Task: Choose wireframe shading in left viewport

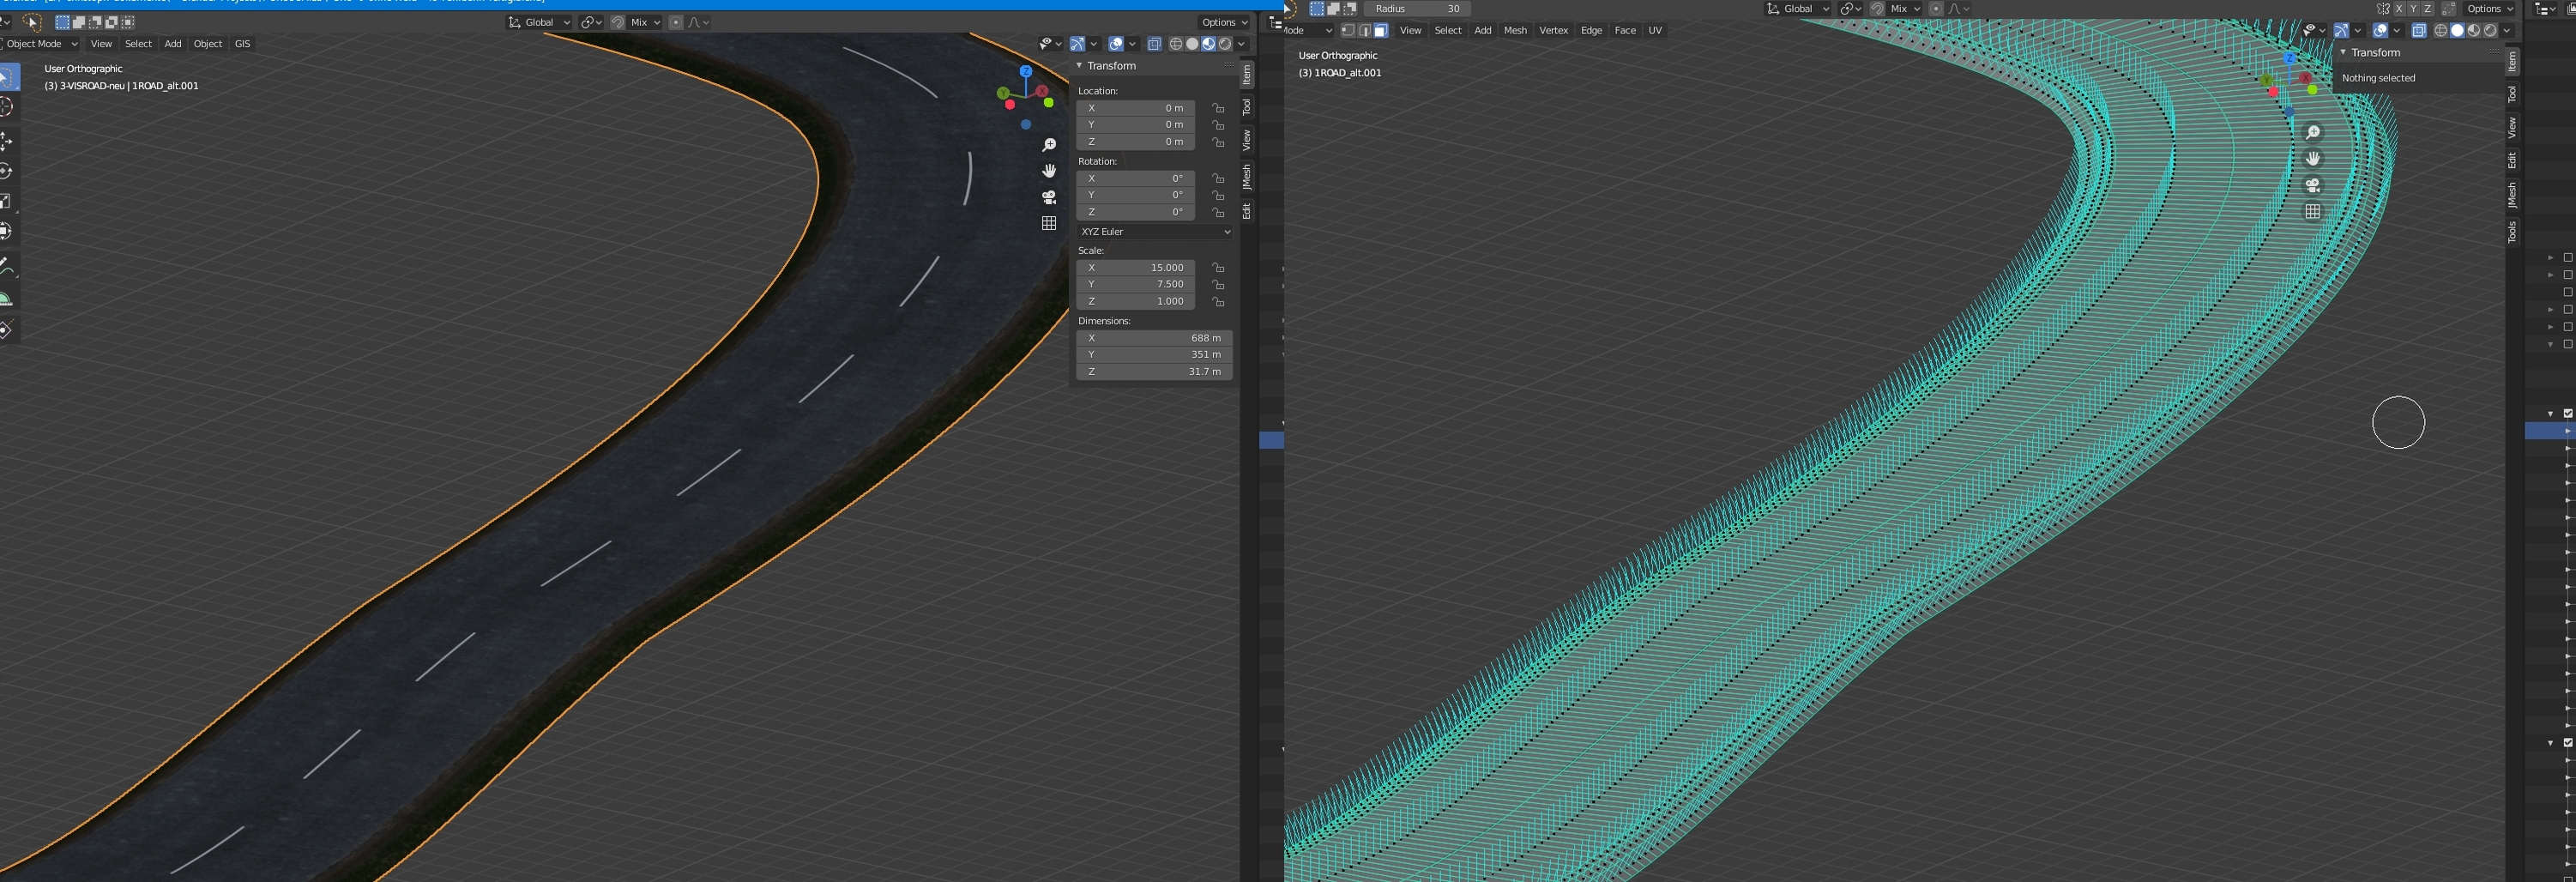Action: point(1176,44)
